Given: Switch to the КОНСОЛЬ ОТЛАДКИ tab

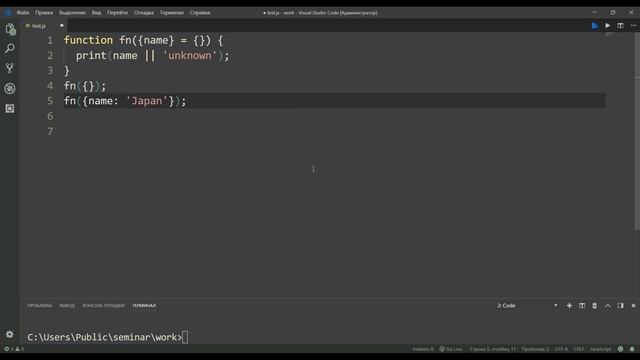Looking at the screenshot, I should tap(103, 306).
